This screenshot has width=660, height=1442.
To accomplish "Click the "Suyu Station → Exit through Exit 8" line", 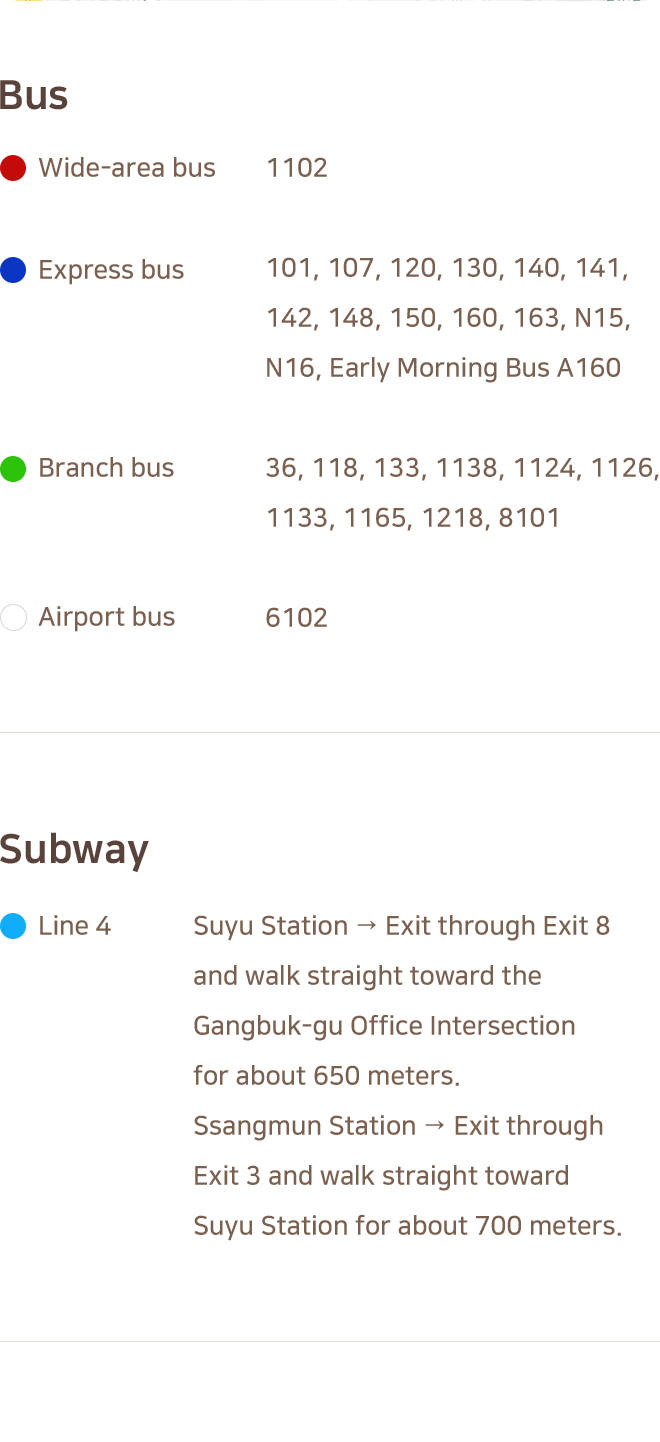I will coord(401,926).
